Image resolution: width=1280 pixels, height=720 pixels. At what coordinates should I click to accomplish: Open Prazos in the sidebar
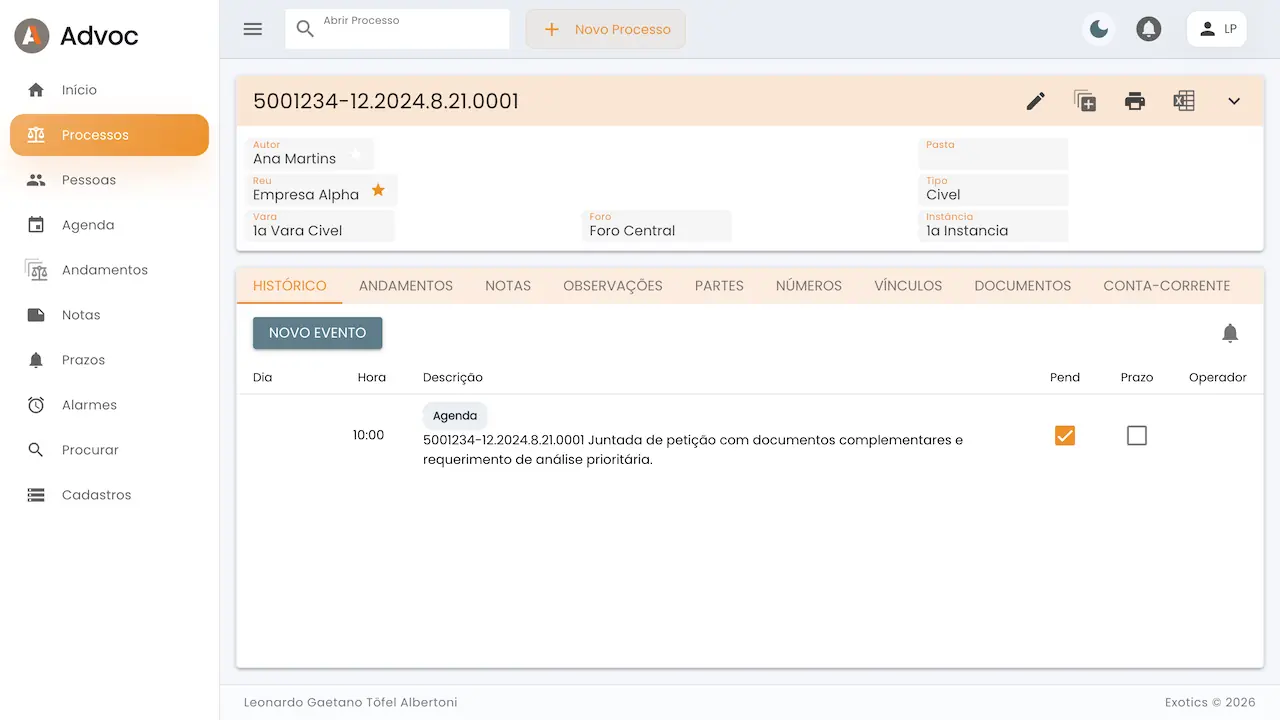coord(110,360)
